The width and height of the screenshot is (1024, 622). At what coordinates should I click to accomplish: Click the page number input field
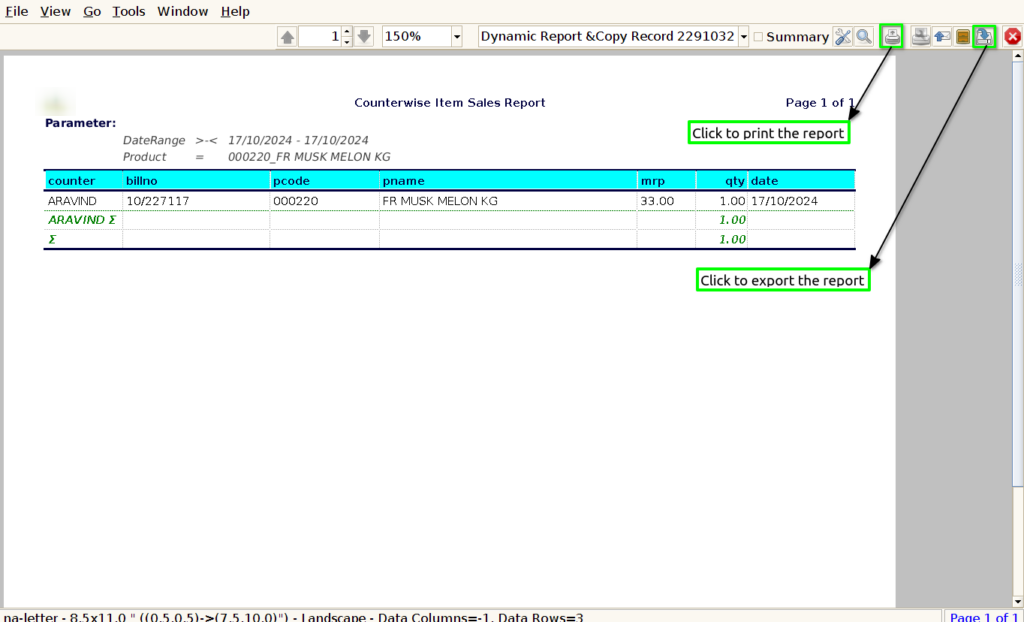320,37
